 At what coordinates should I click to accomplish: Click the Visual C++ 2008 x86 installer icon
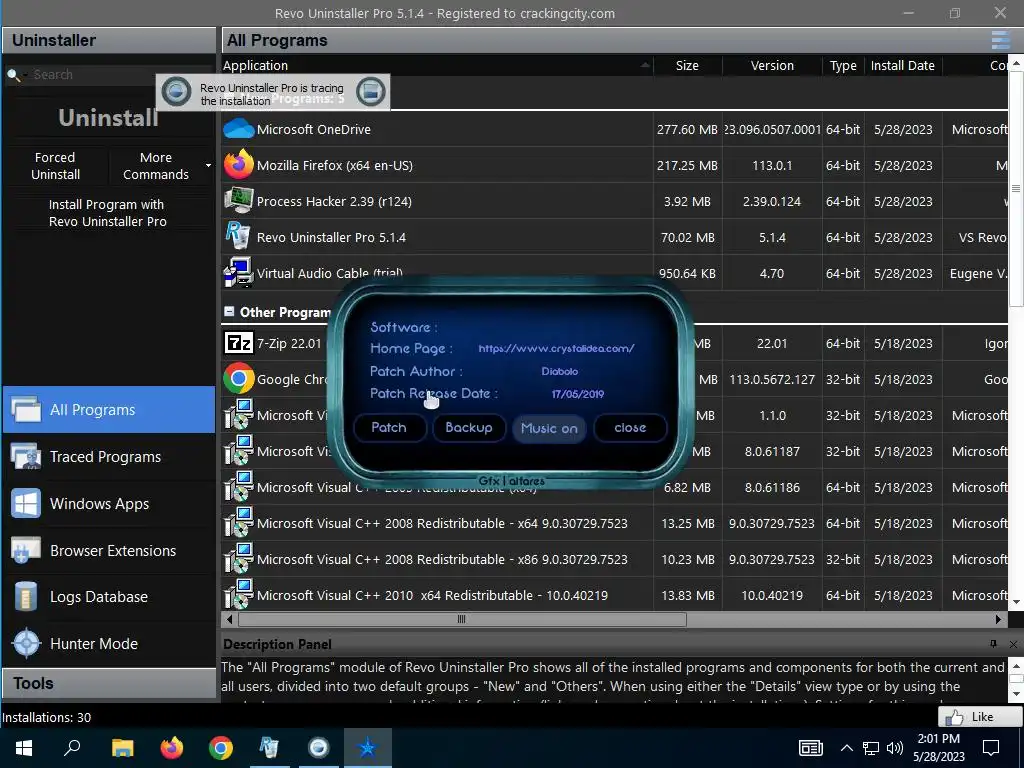238,559
